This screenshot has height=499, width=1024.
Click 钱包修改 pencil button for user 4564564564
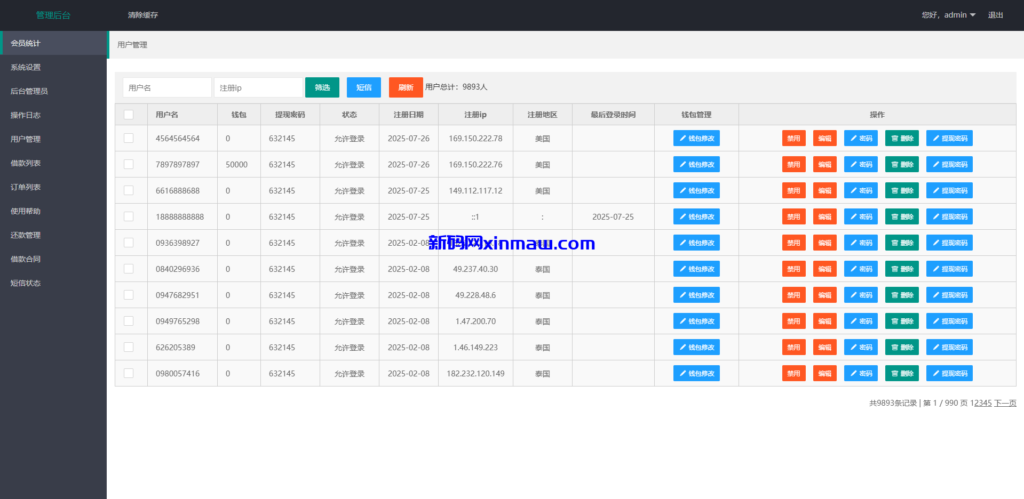click(x=696, y=138)
